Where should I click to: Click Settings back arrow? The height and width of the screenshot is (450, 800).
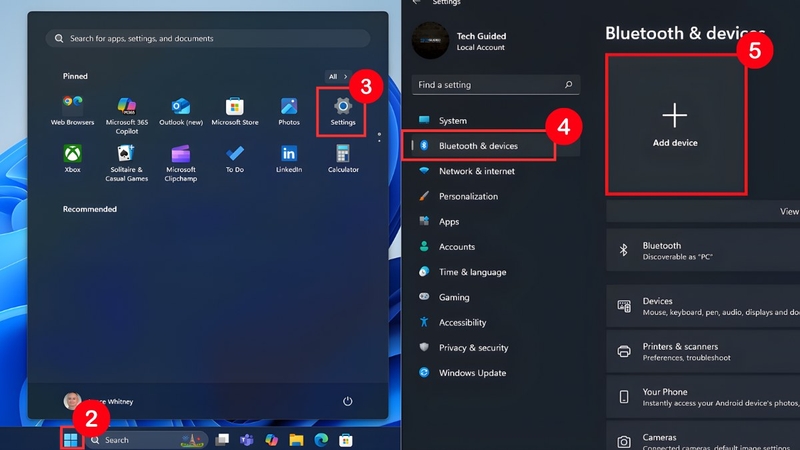417,2
